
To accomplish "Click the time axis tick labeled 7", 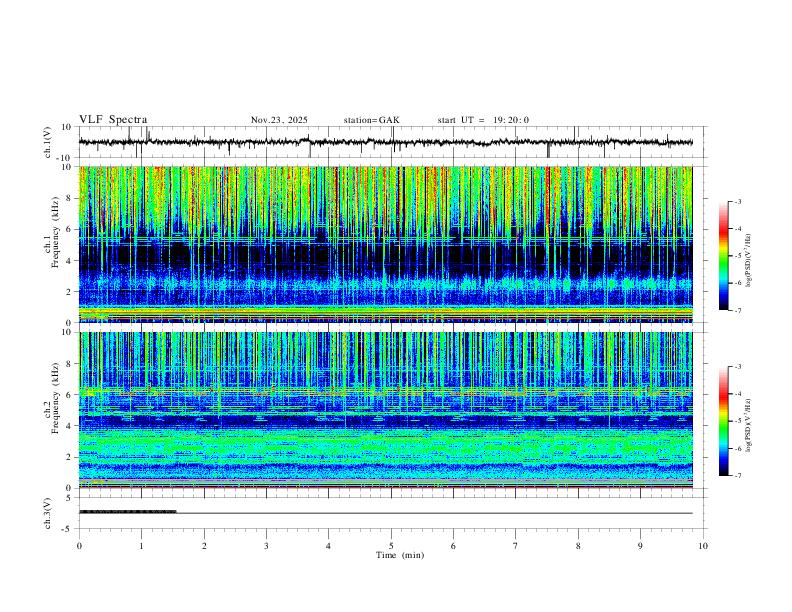I will (x=516, y=546).
